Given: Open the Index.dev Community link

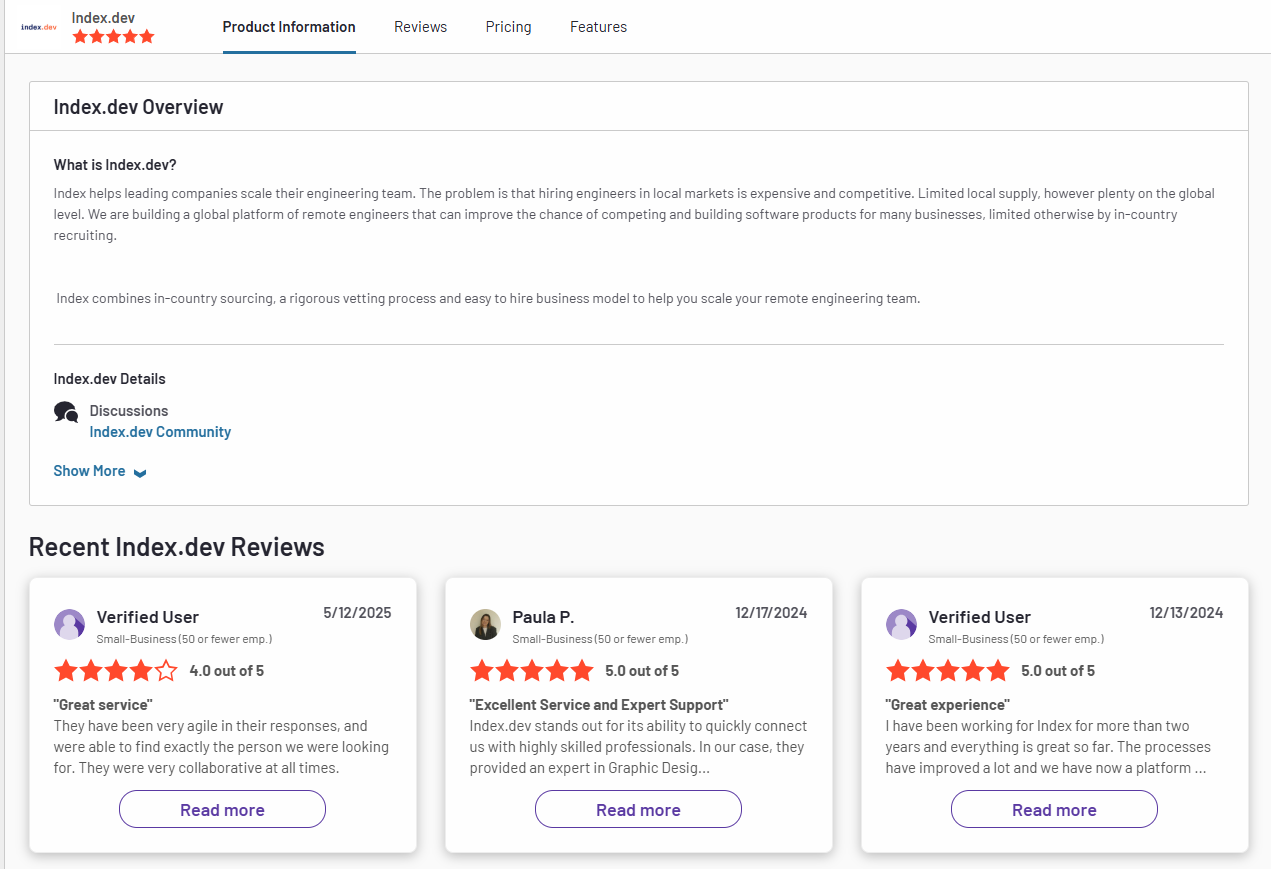Looking at the screenshot, I should point(160,432).
